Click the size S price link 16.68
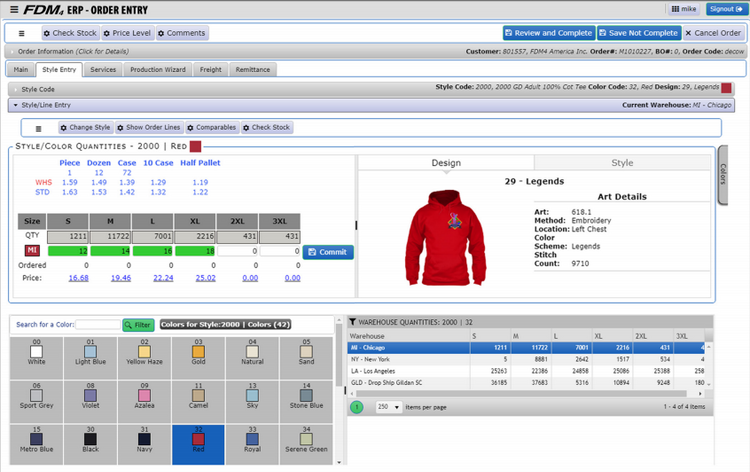 pos(78,278)
